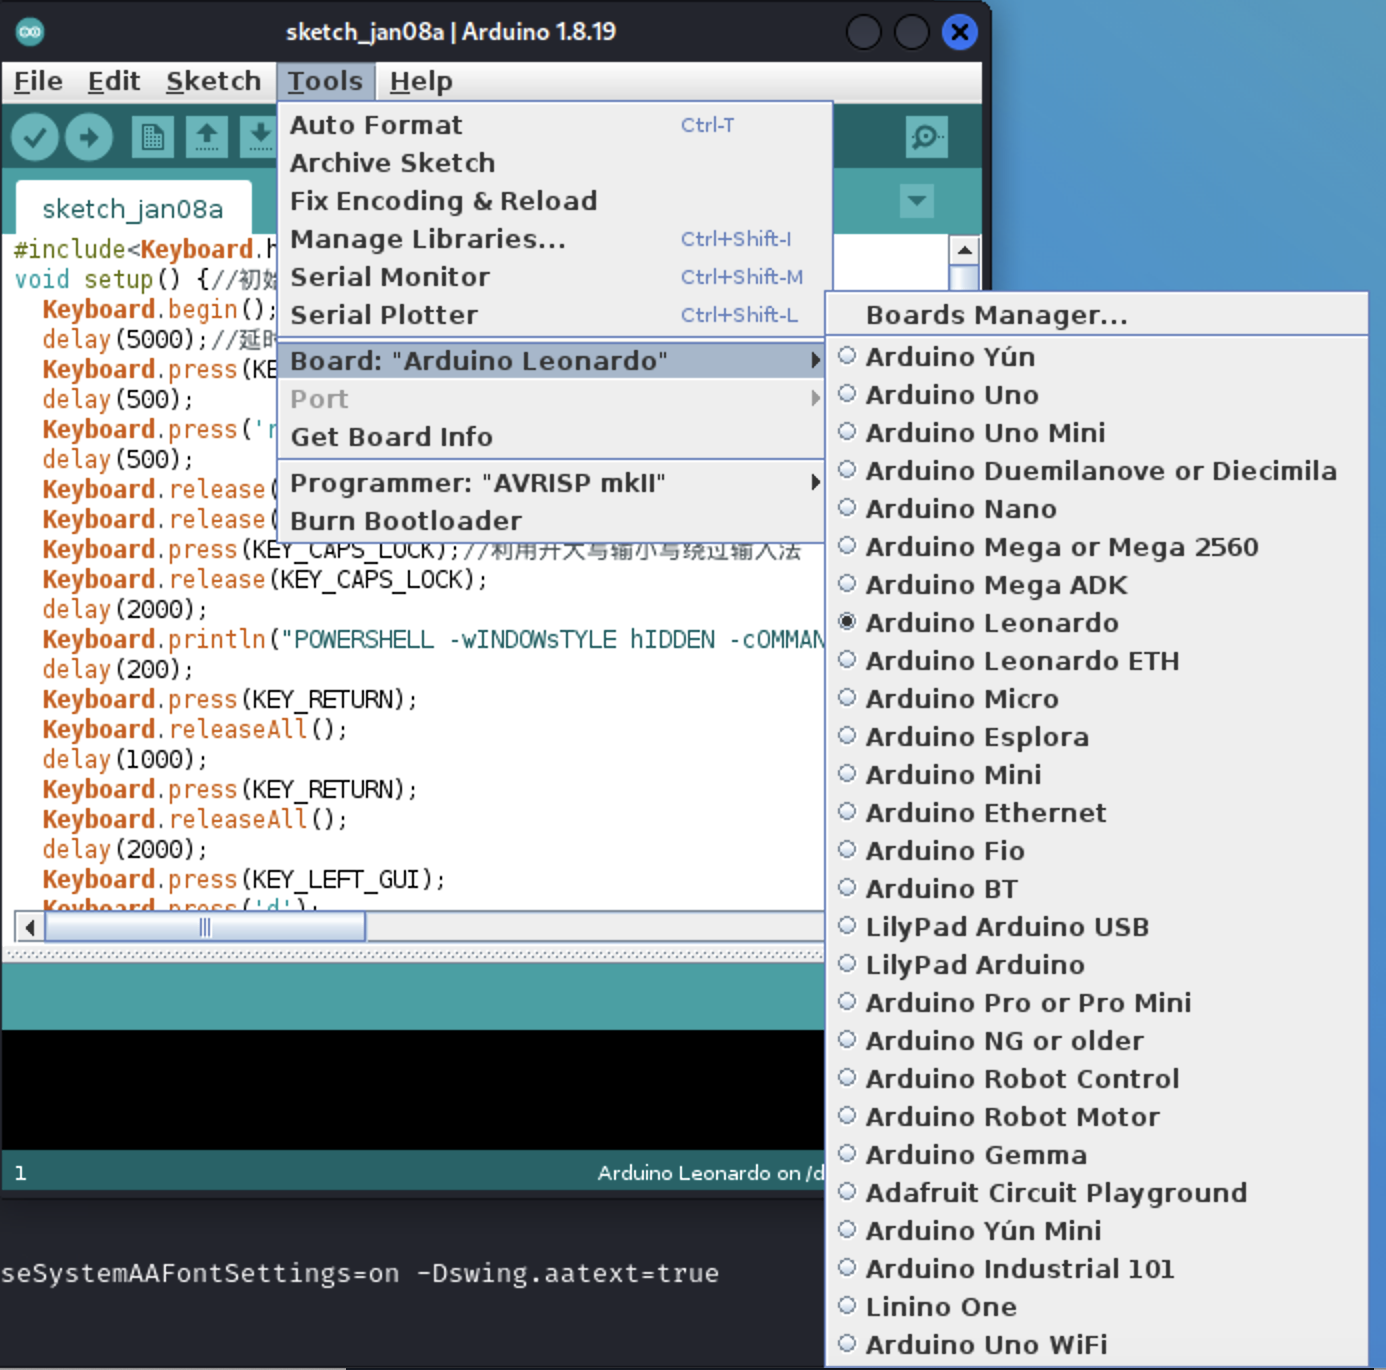Select Arduino Fio board
Image resolution: width=1386 pixels, height=1370 pixels.
1097,851
